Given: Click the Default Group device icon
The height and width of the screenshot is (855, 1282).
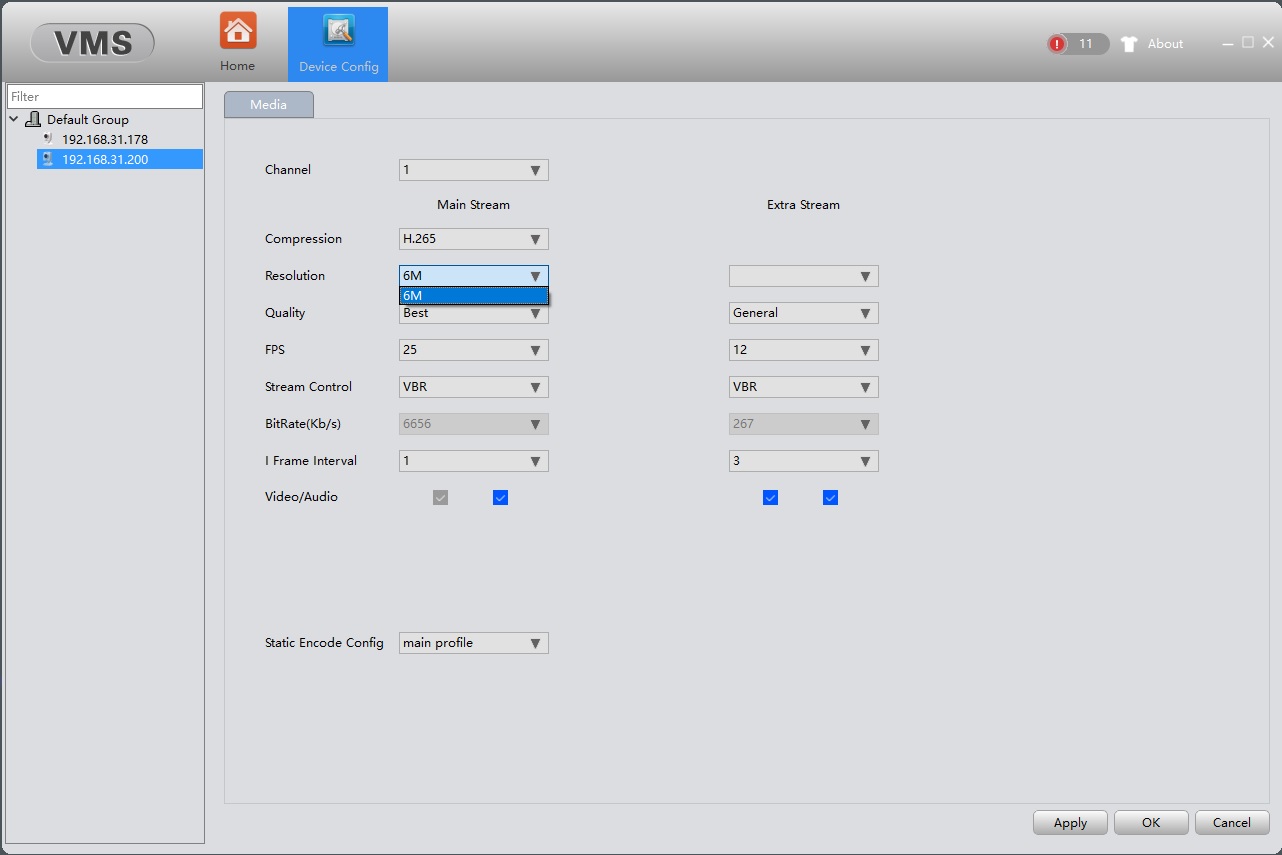Looking at the screenshot, I should point(33,120).
